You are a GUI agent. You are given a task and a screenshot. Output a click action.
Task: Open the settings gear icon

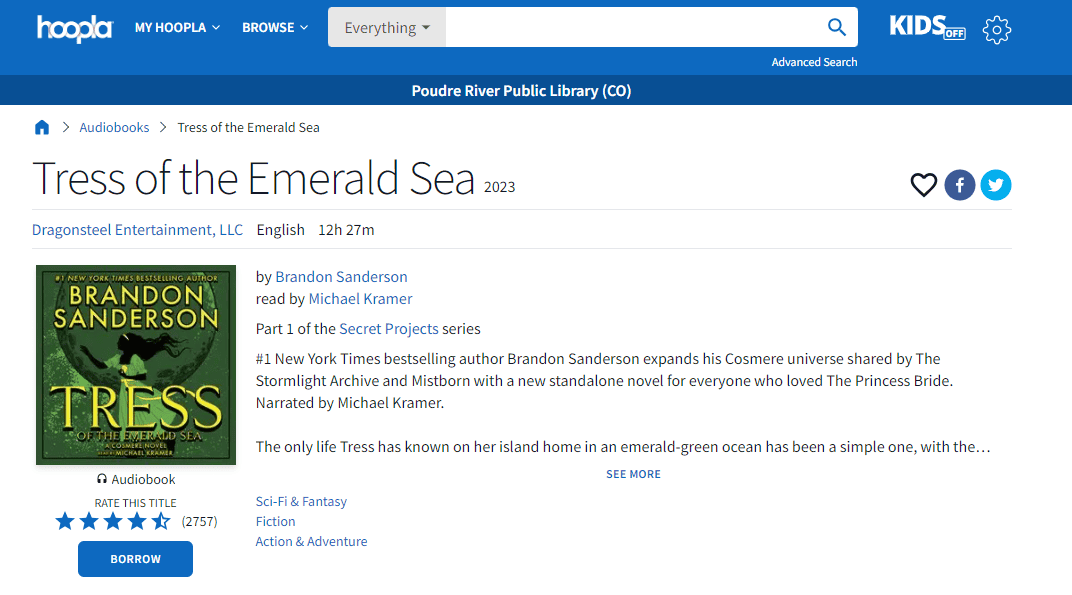(996, 29)
